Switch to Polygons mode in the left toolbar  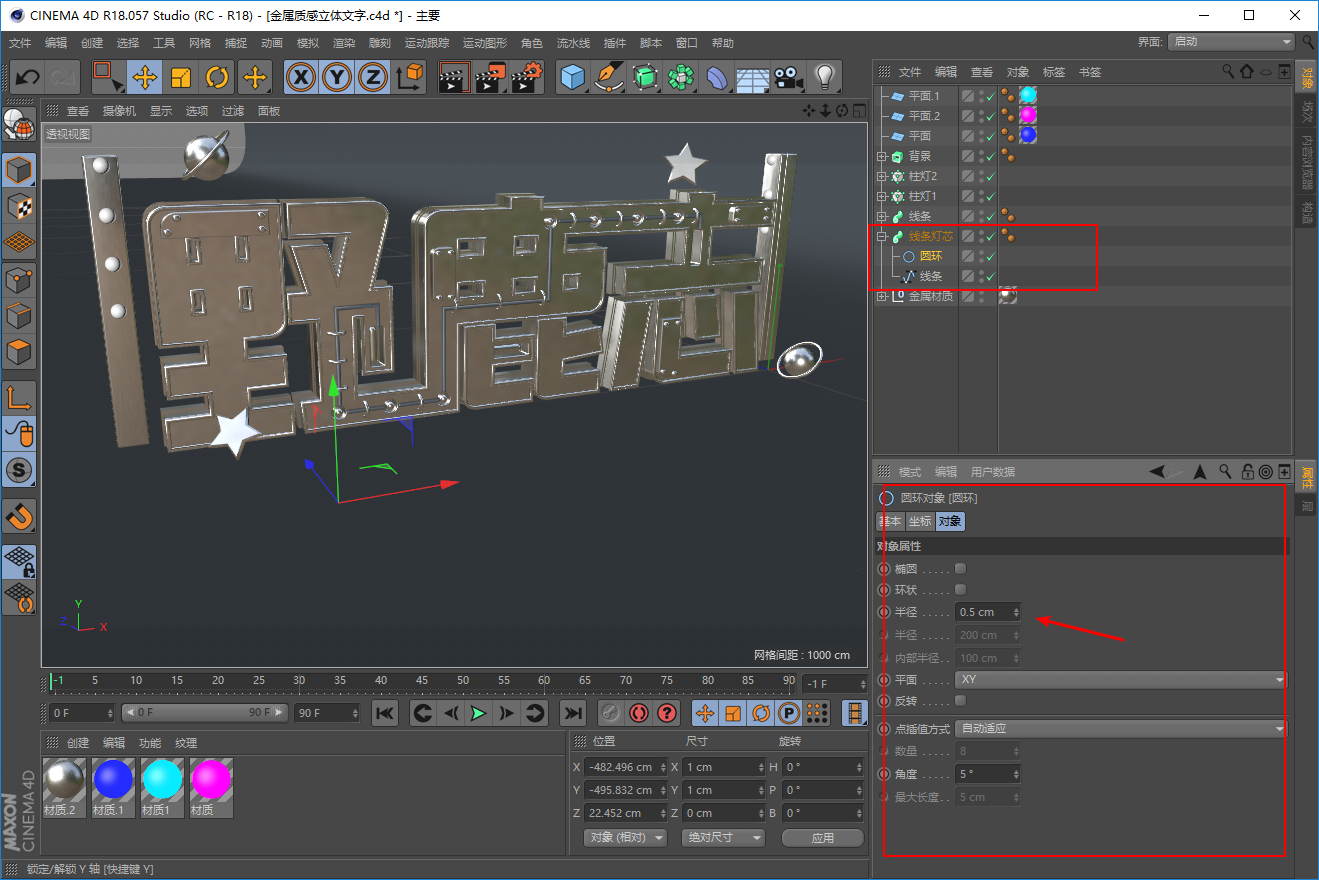20,352
